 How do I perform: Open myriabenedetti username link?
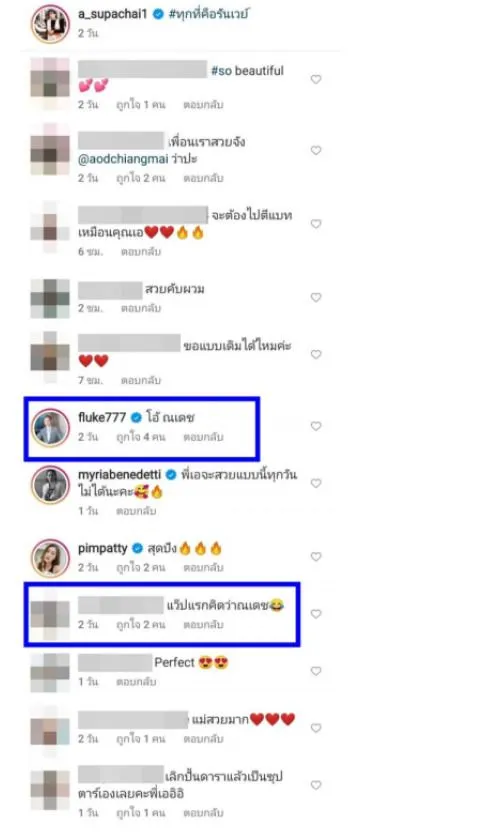(119, 474)
